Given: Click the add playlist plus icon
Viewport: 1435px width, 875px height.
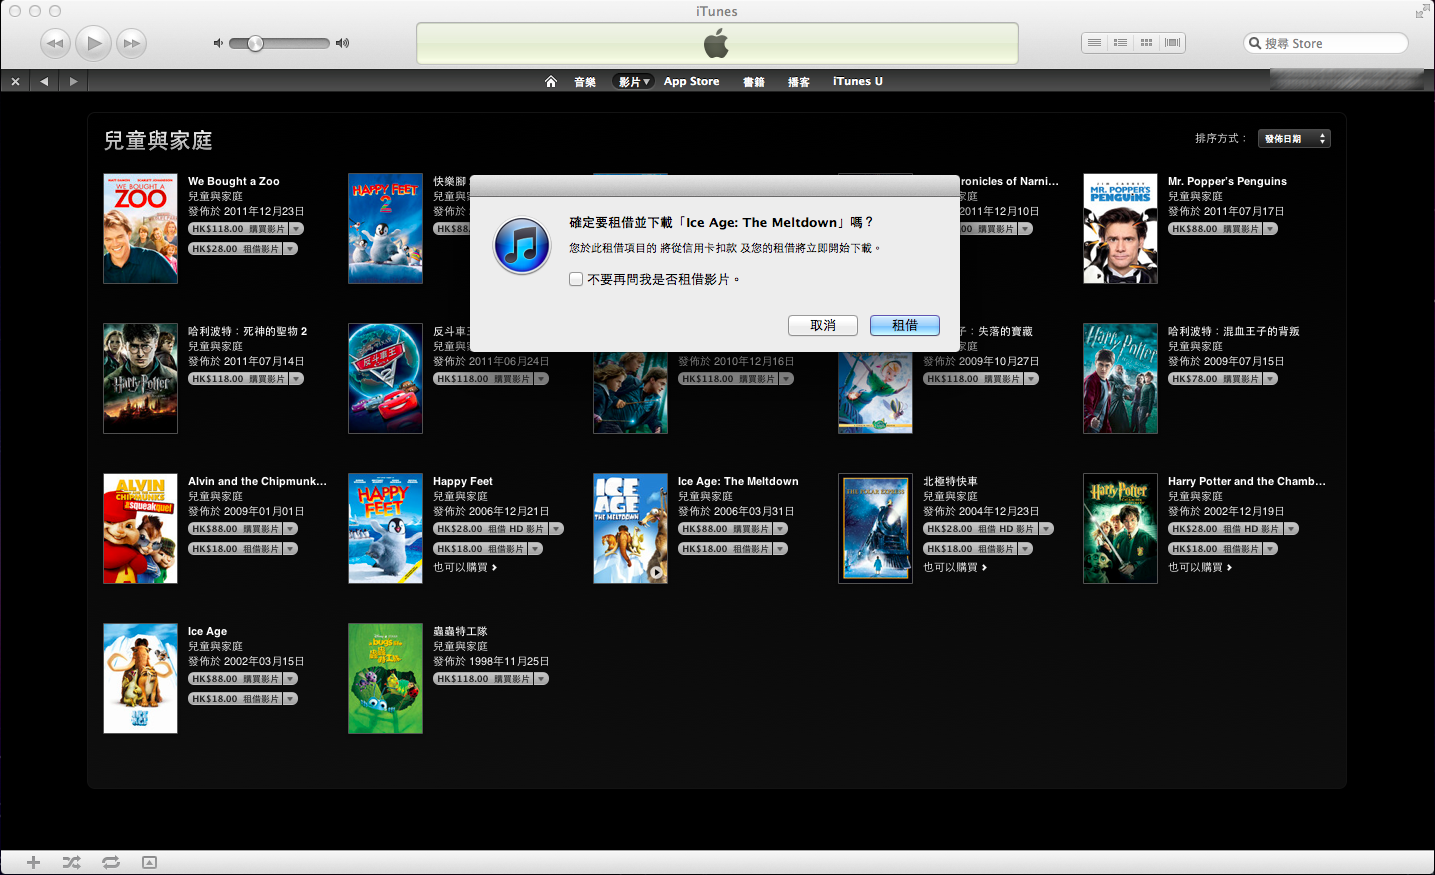Looking at the screenshot, I should [x=33, y=862].
